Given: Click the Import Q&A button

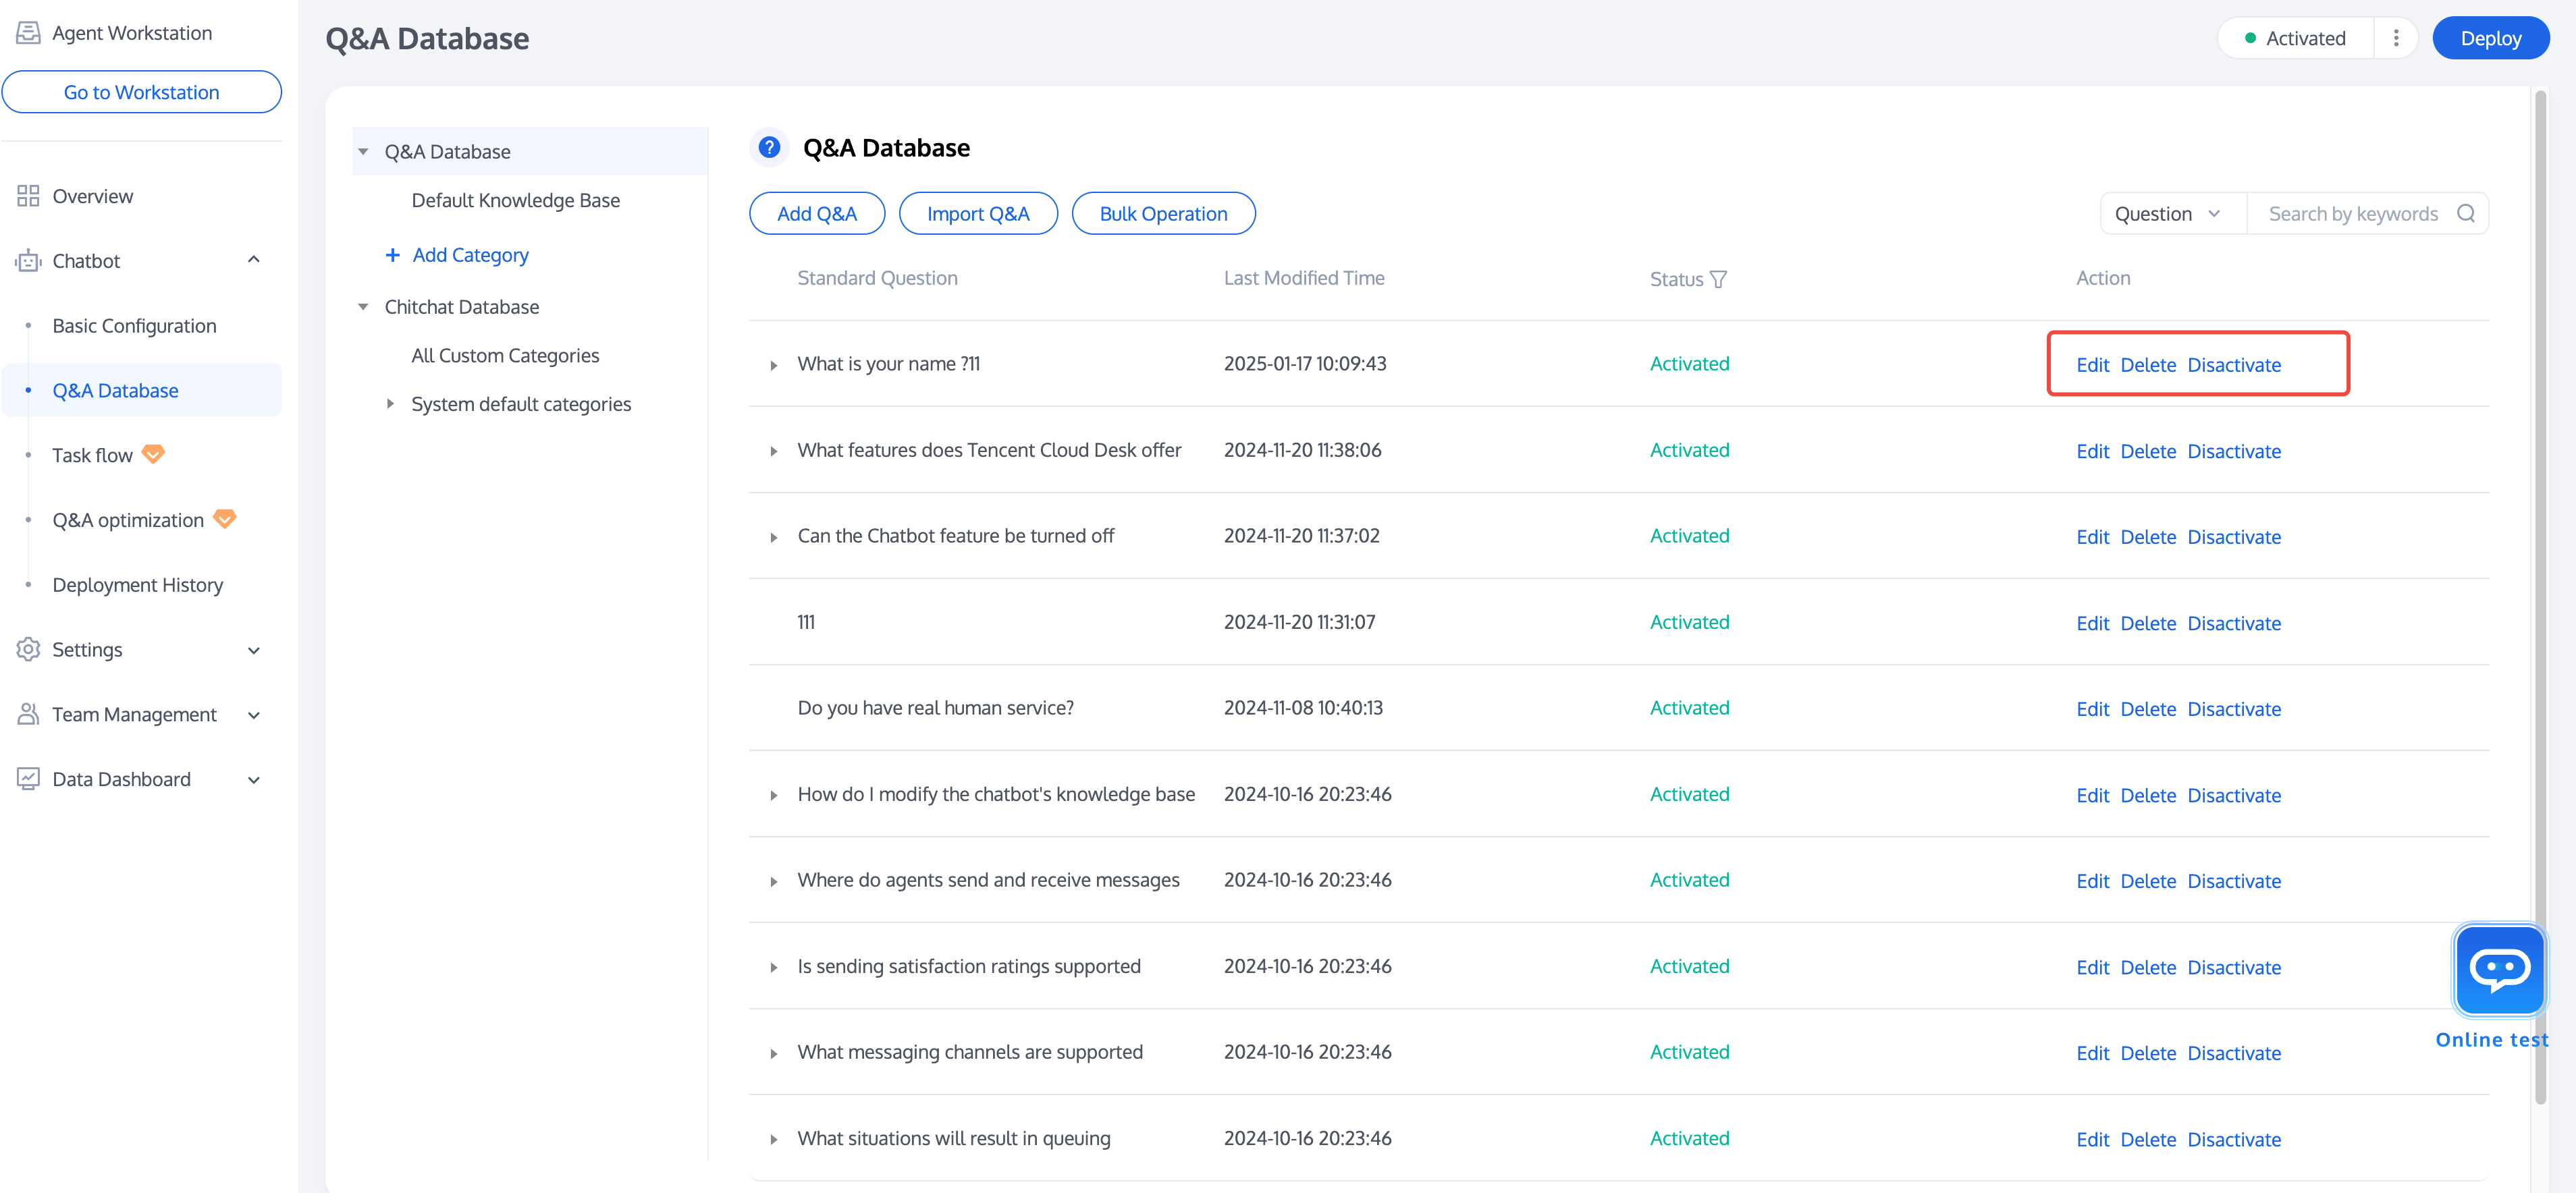Looking at the screenshot, I should pyautogui.click(x=977, y=214).
